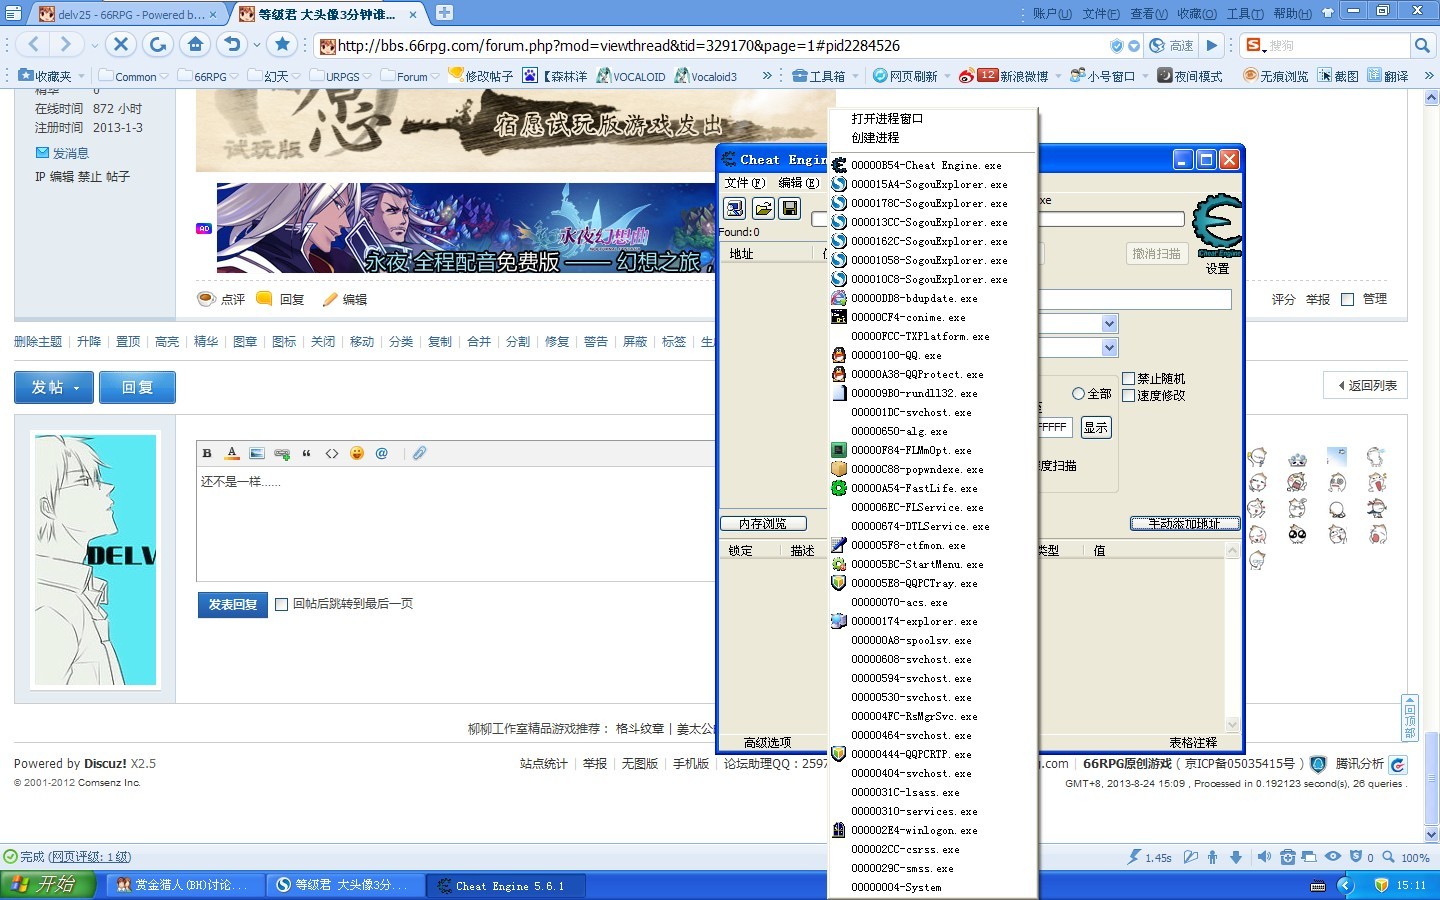
Task: Click browser stop loading icon
Action: click(121, 44)
